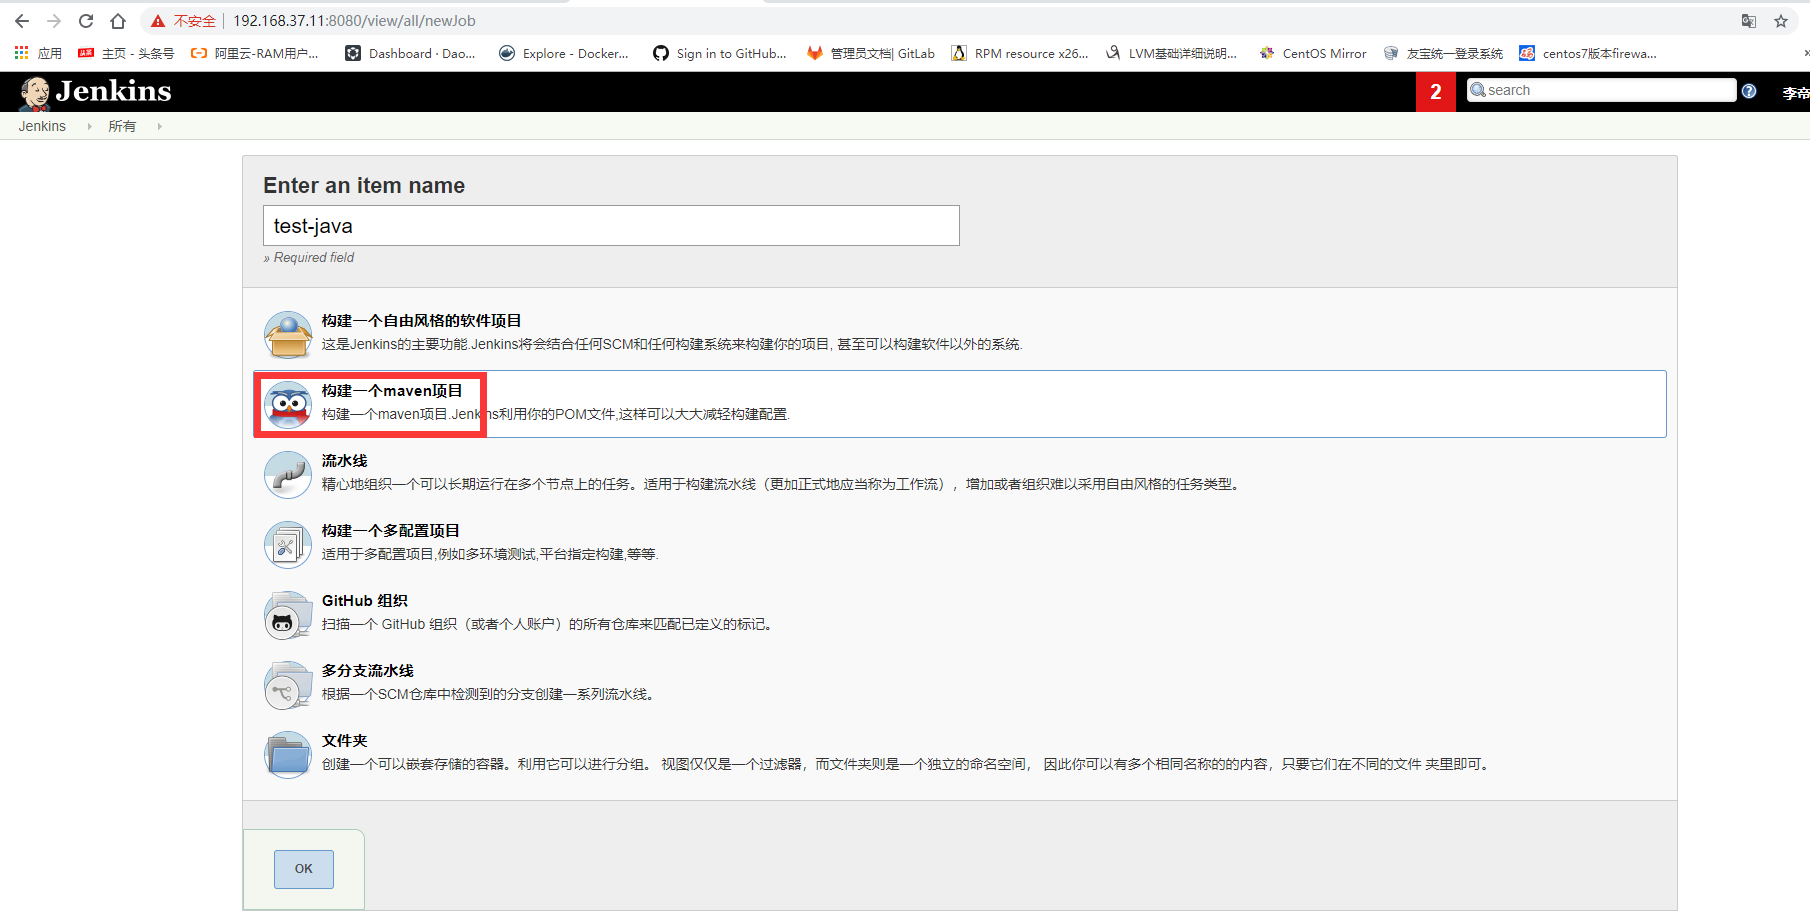This screenshot has height=920, width=1810.
Task: Open the RPM resource bookmark
Action: [x=1020, y=53]
